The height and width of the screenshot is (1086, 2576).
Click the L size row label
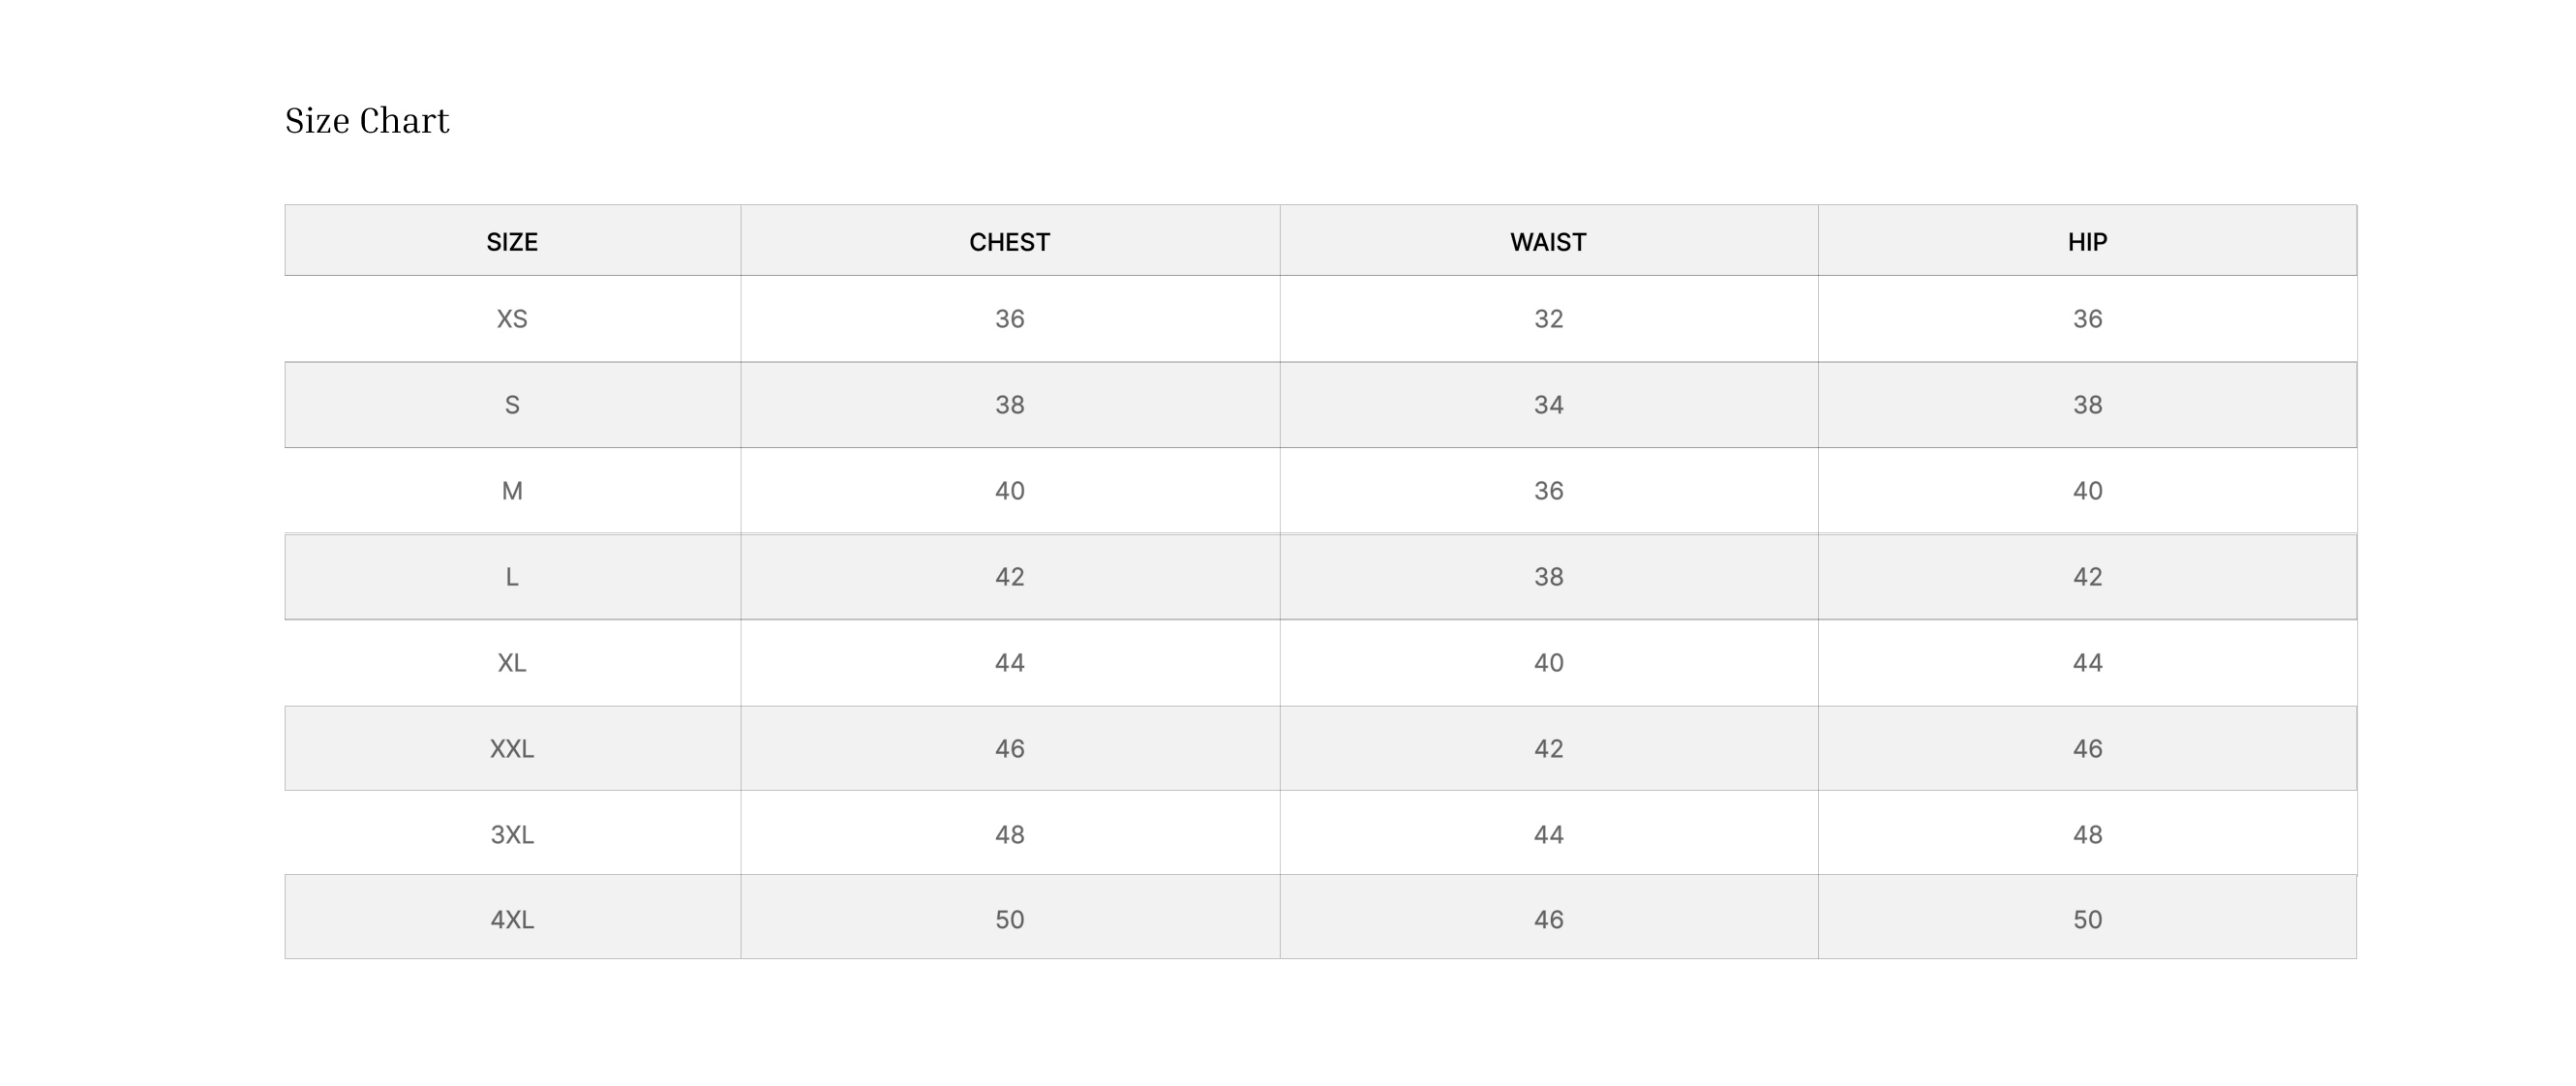[512, 577]
